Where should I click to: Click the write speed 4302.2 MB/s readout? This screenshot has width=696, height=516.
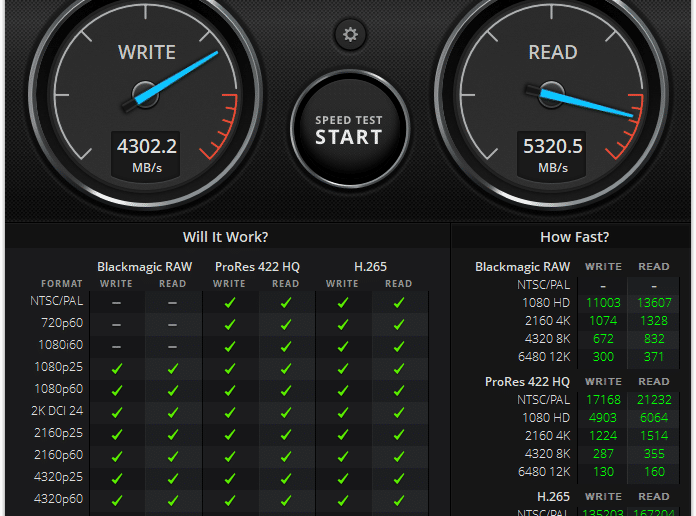146,156
